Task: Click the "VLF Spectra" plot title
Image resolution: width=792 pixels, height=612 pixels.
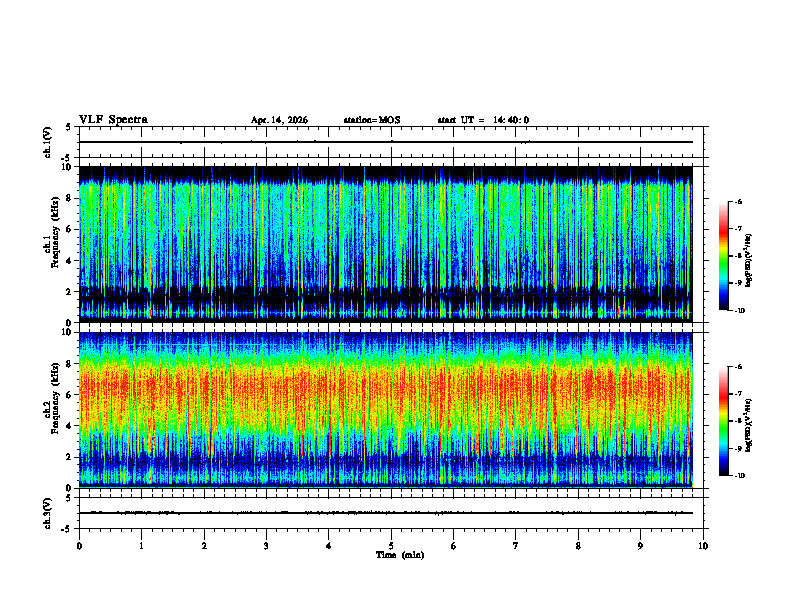Action: 113,120
